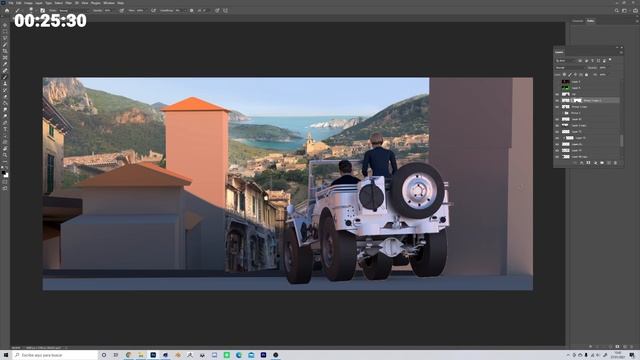640x360 pixels.
Task: Open the workspace switcher dropdown
Action: pyautogui.click(x=624, y=11)
